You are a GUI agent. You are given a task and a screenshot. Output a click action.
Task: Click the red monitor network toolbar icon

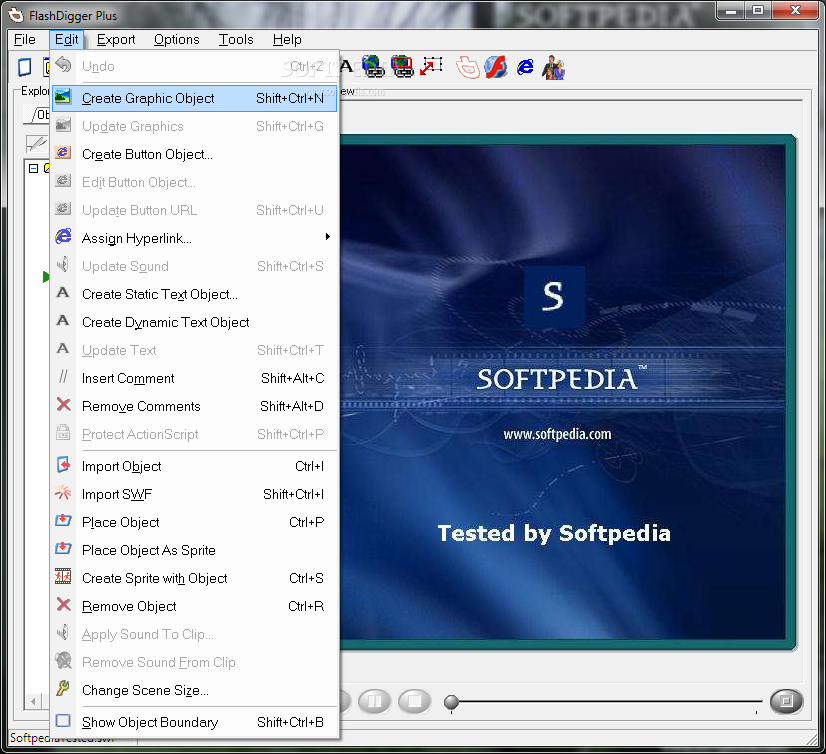402,66
